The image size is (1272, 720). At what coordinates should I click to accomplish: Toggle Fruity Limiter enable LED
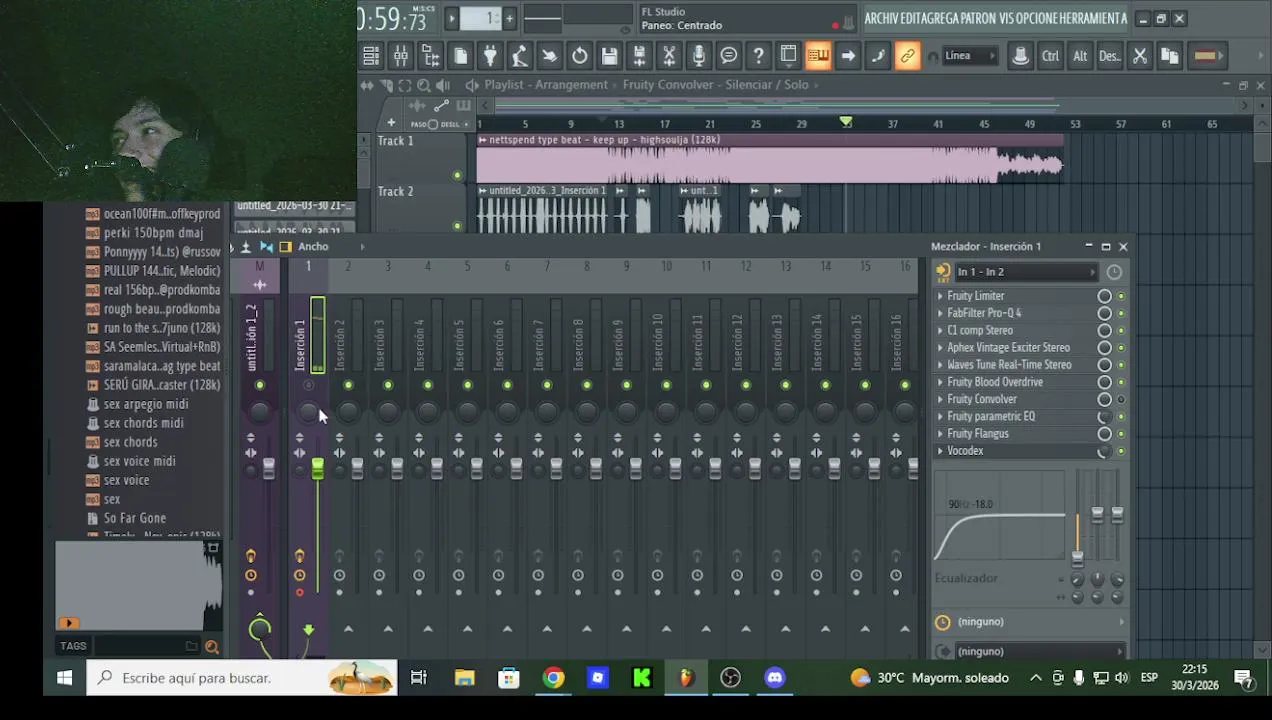click(1121, 296)
